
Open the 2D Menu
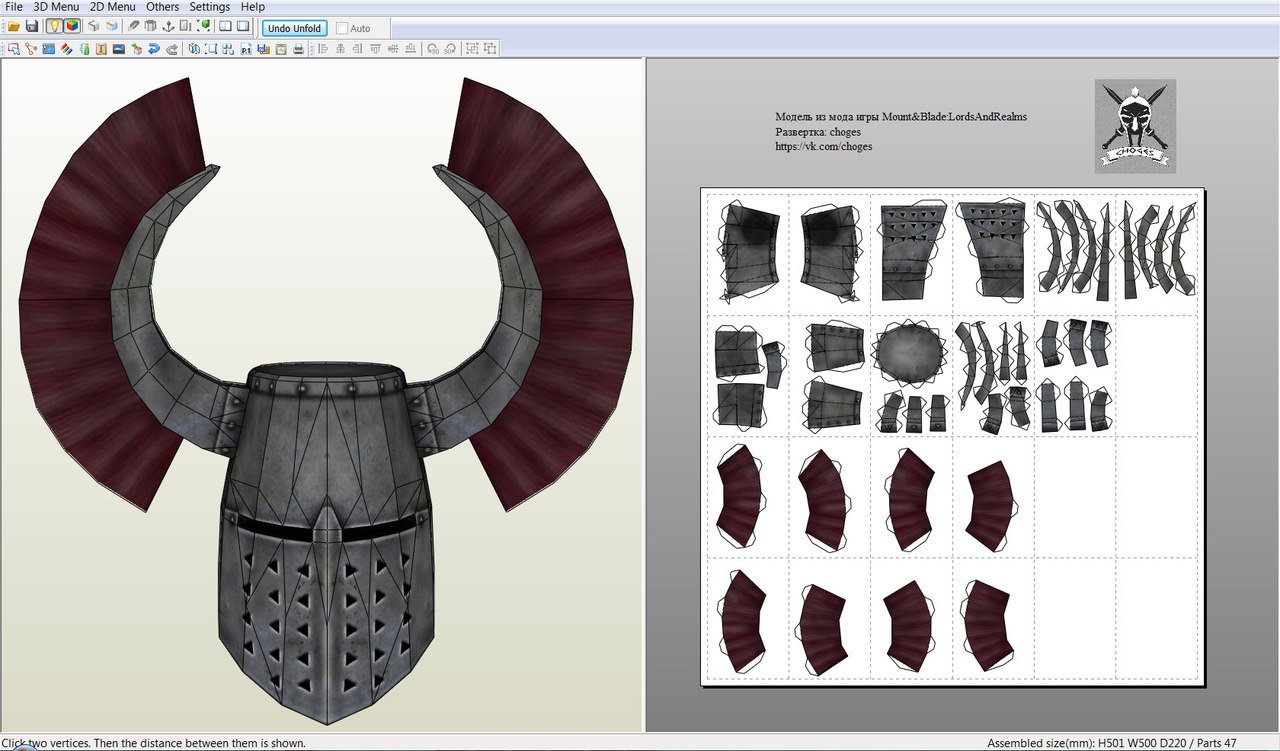point(112,7)
